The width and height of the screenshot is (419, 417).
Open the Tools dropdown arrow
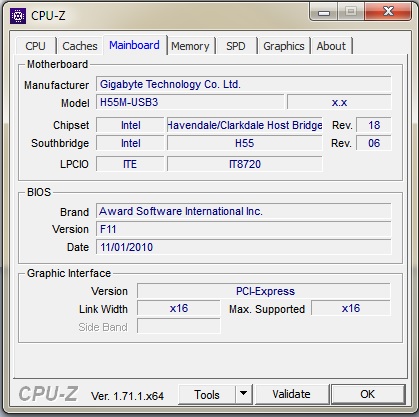[x=244, y=394]
